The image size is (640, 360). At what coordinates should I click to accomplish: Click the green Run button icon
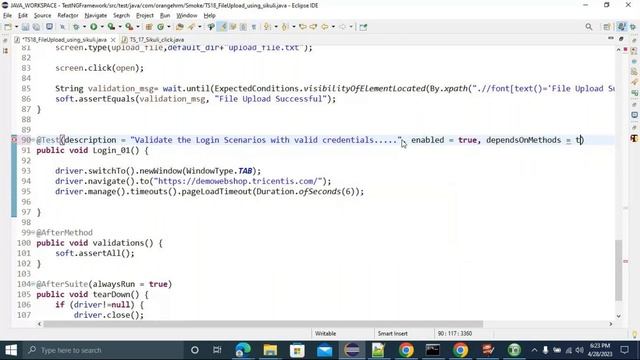pos(93,27)
